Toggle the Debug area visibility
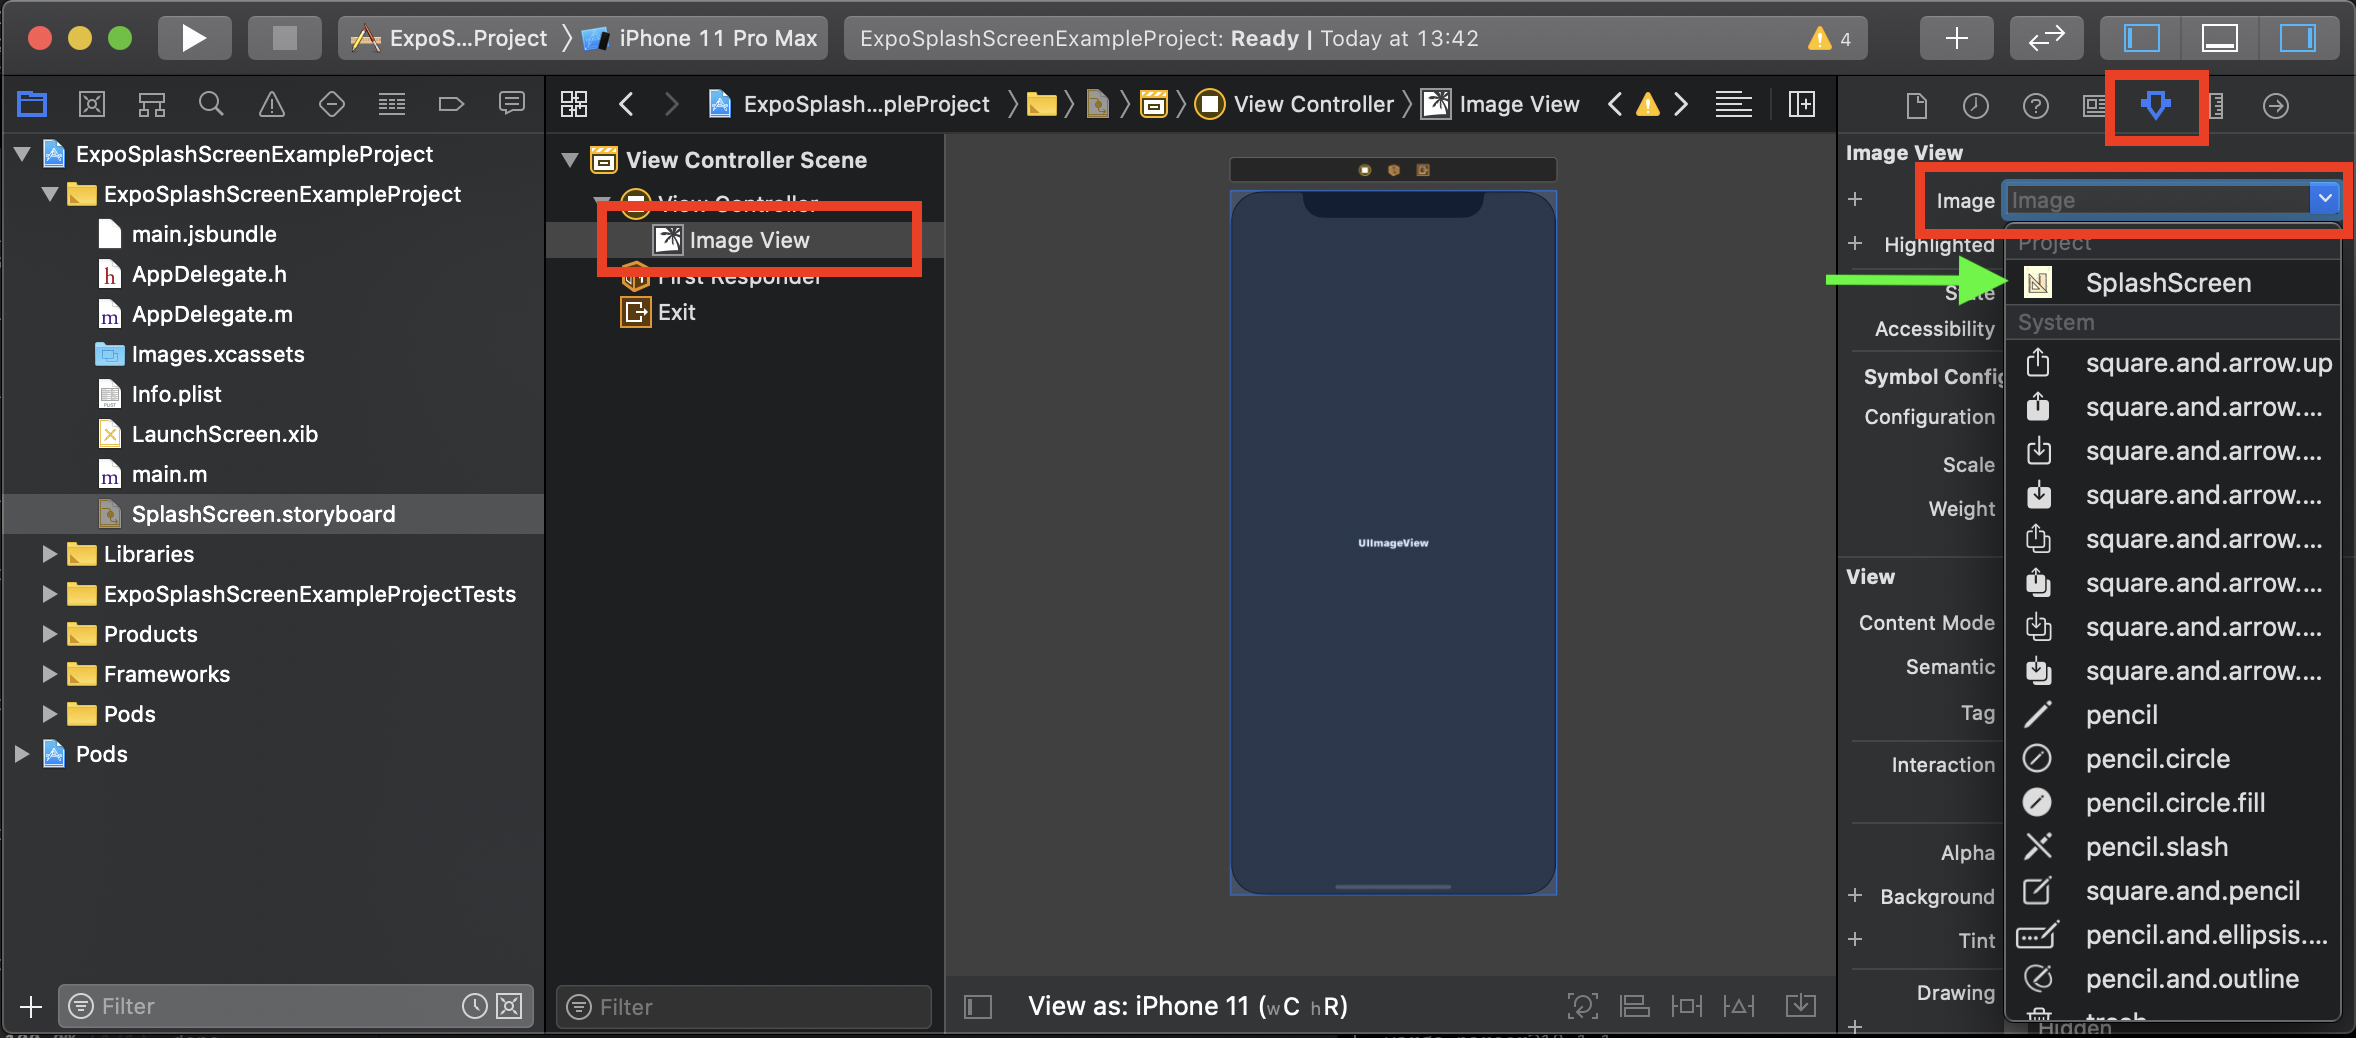 click(2219, 38)
